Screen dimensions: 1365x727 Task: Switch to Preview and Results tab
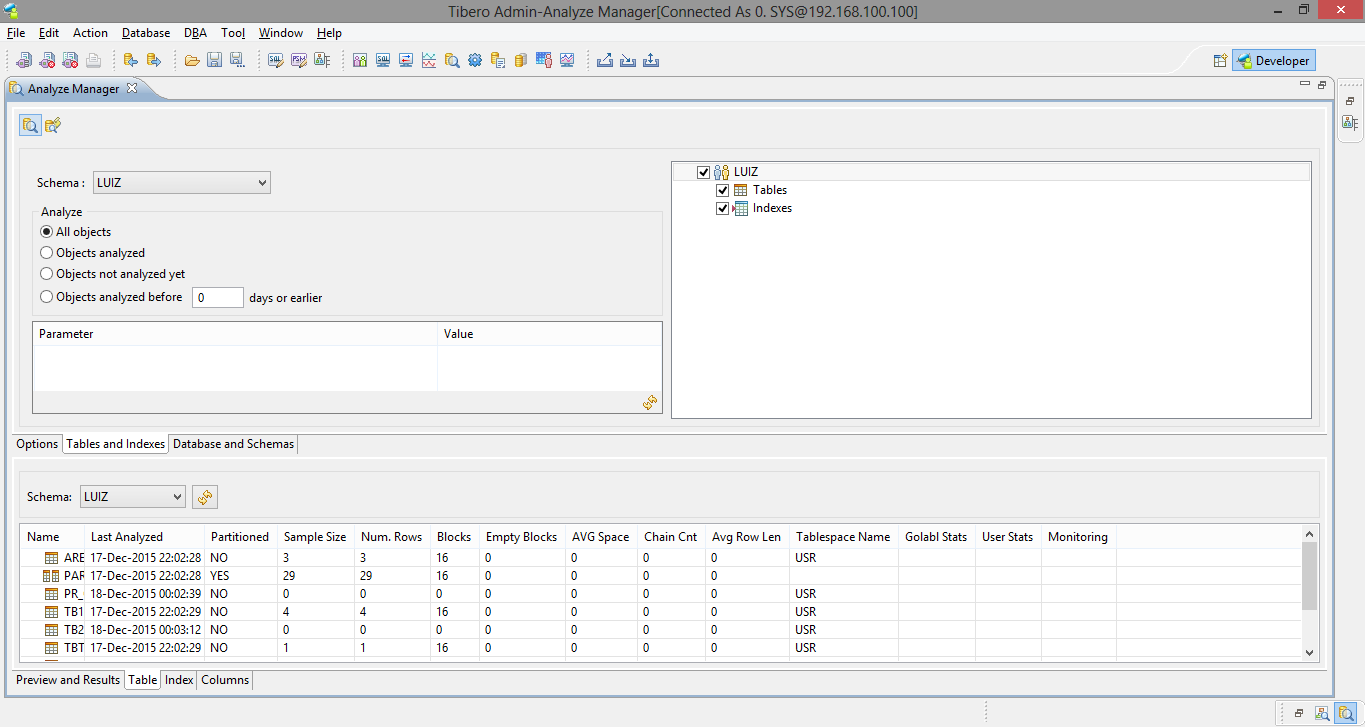tap(68, 680)
